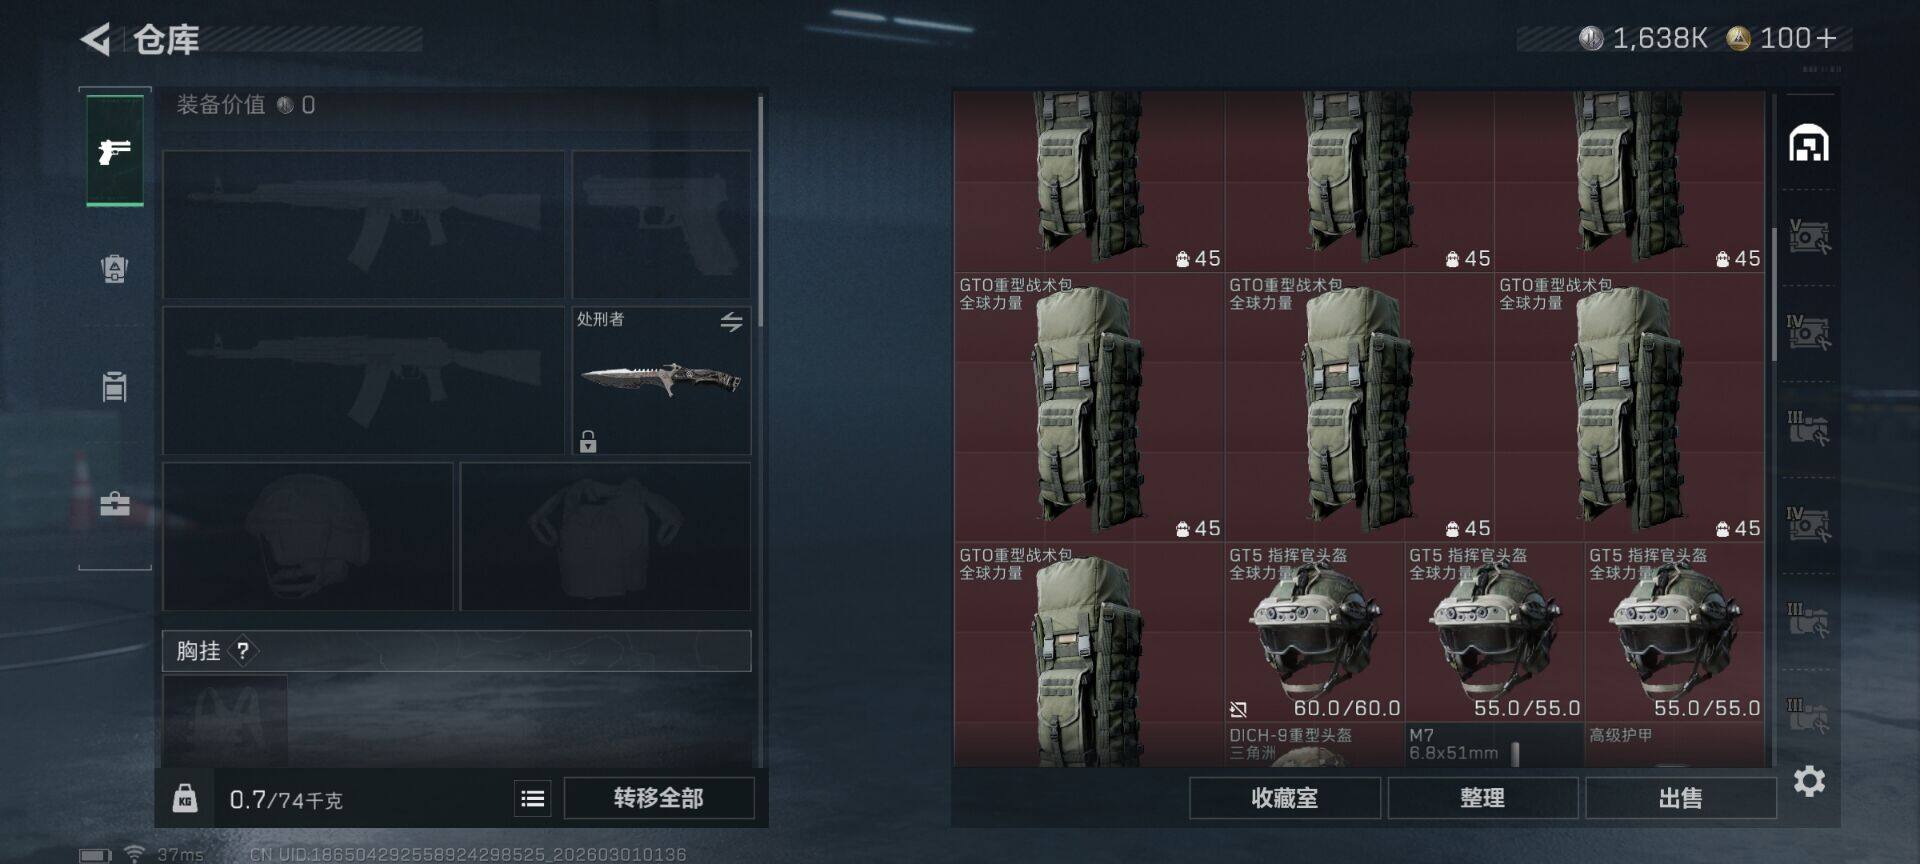1920x864 pixels.
Task: Click the stash inventory scrollbar
Action: 1774,295
